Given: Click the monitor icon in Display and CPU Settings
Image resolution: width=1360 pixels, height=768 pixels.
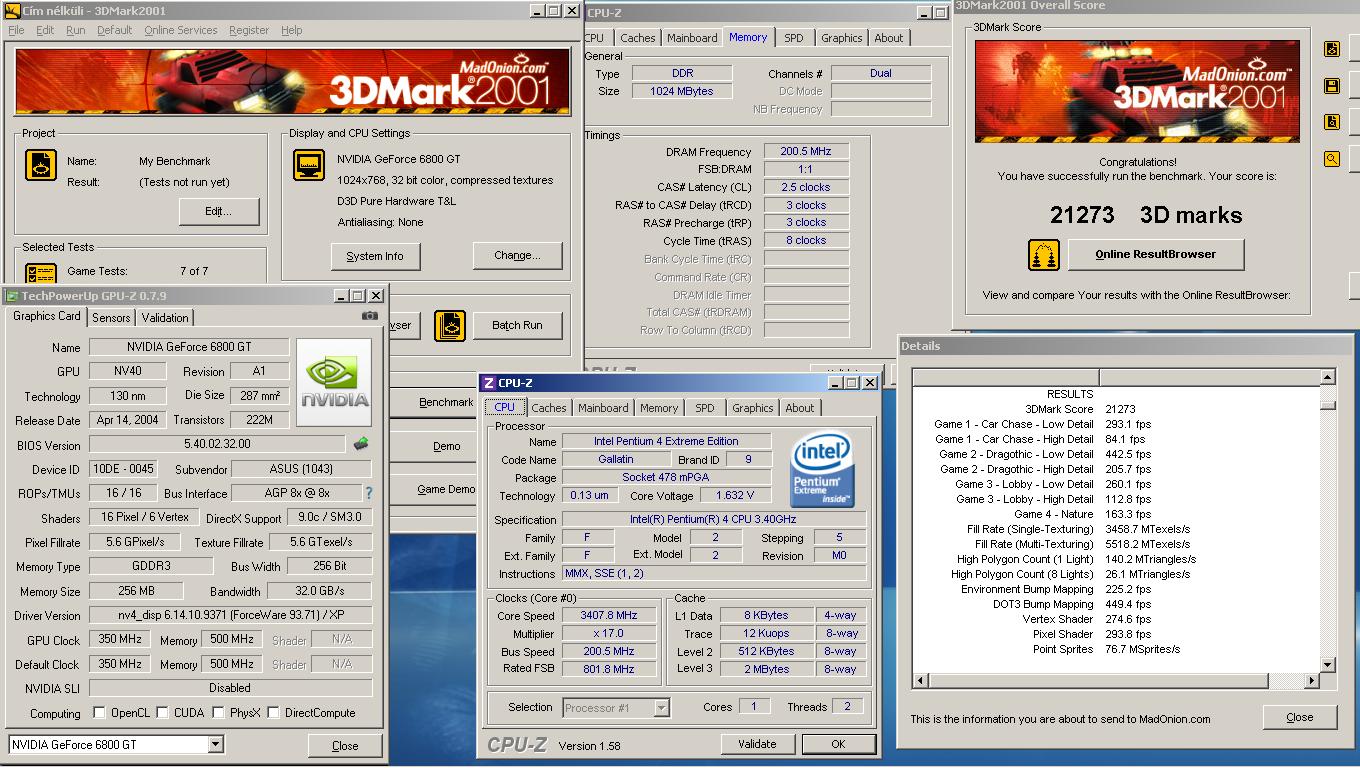Looking at the screenshot, I should (309, 166).
